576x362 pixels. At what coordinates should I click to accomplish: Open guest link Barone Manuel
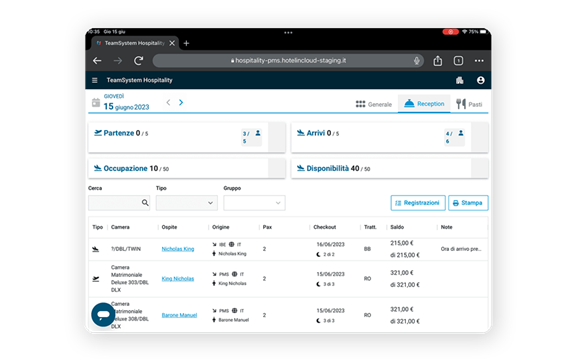tap(179, 315)
